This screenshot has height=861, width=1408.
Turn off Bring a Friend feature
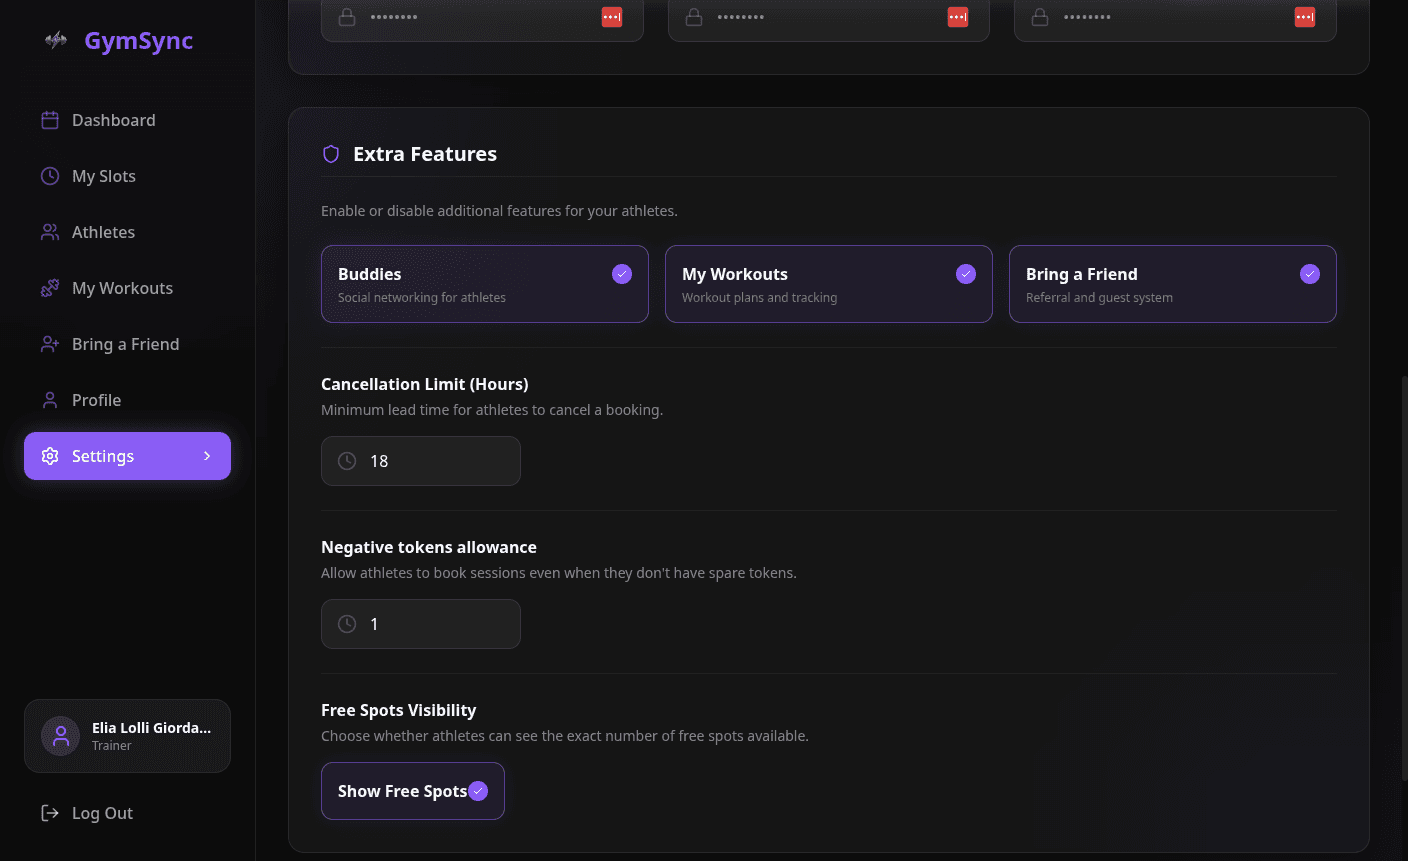[1310, 274]
